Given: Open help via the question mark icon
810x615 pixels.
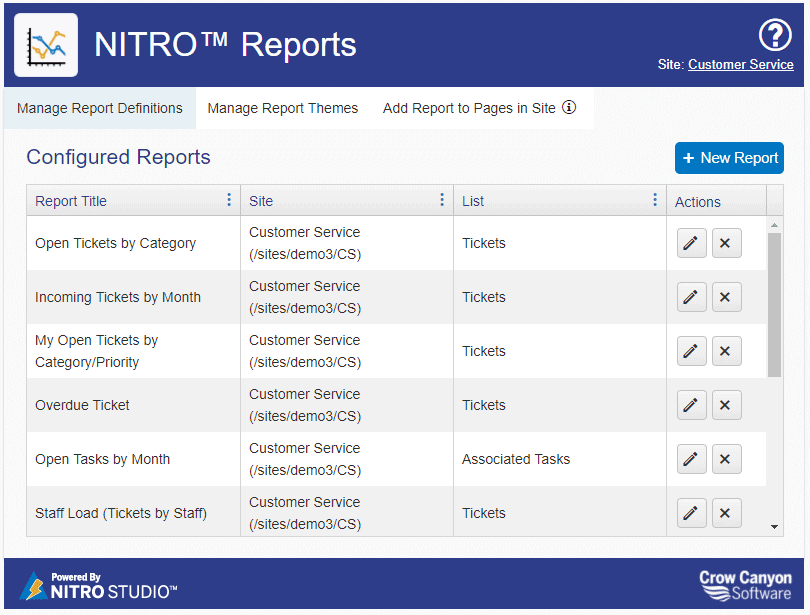Looking at the screenshot, I should pos(775,35).
